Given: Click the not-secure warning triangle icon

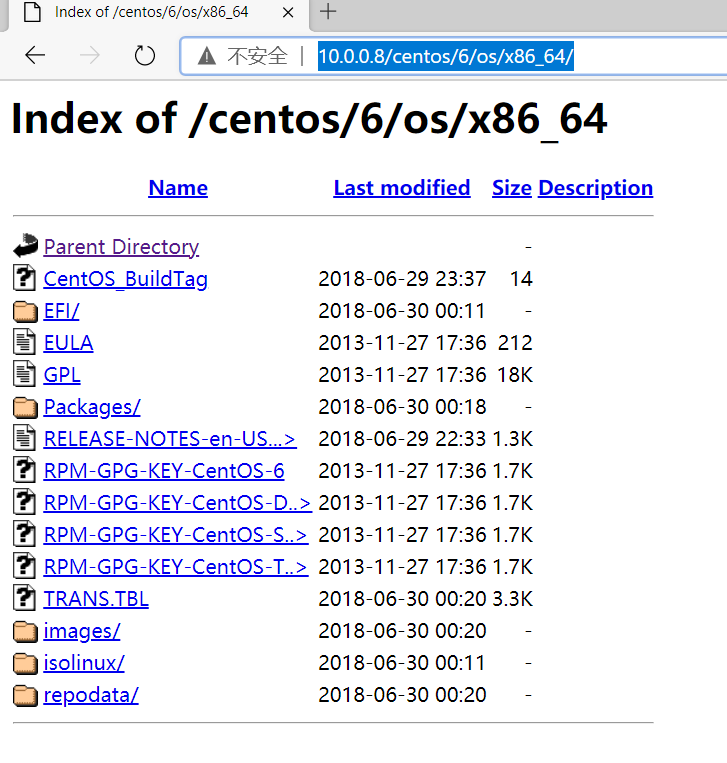Looking at the screenshot, I should pos(206,56).
